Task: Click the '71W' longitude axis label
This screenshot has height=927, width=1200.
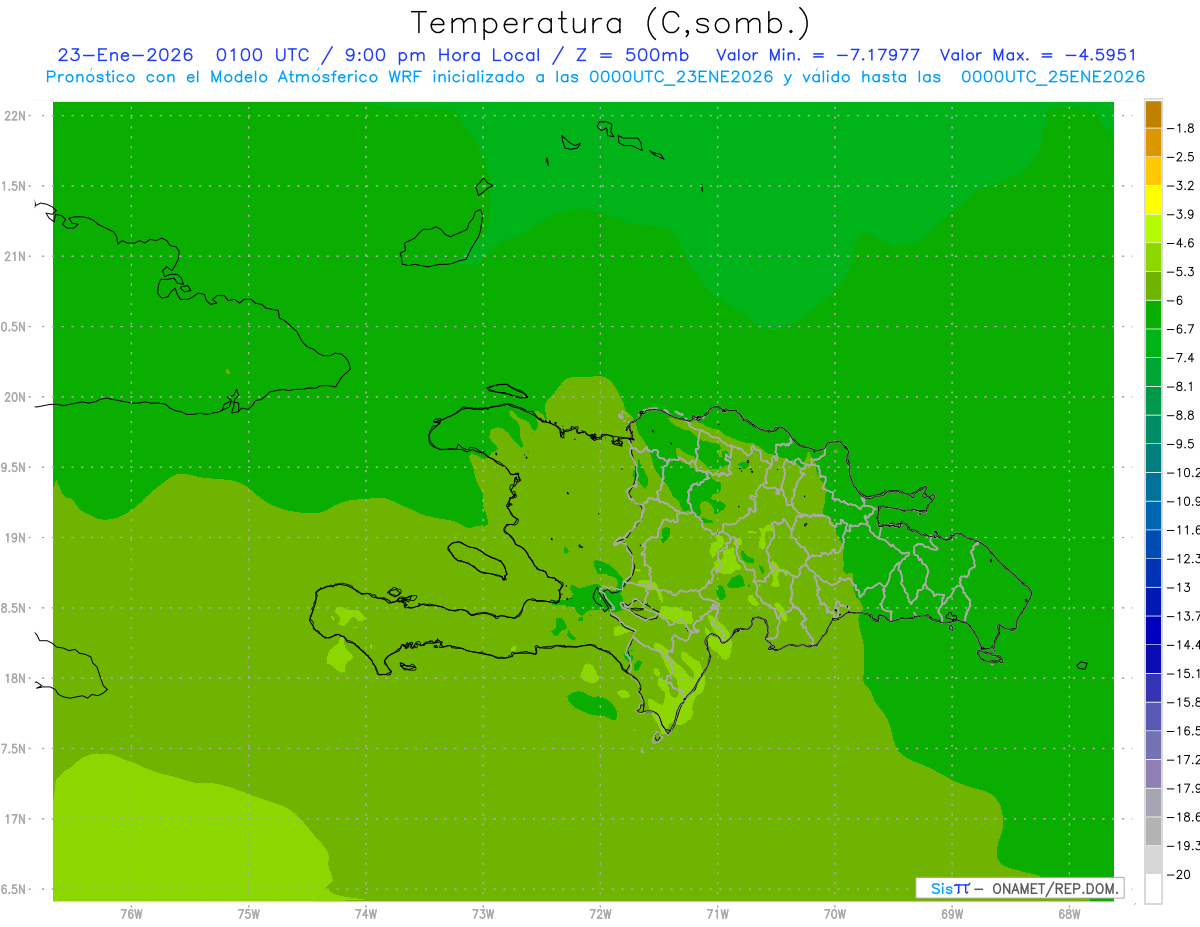Action: pyautogui.click(x=717, y=913)
